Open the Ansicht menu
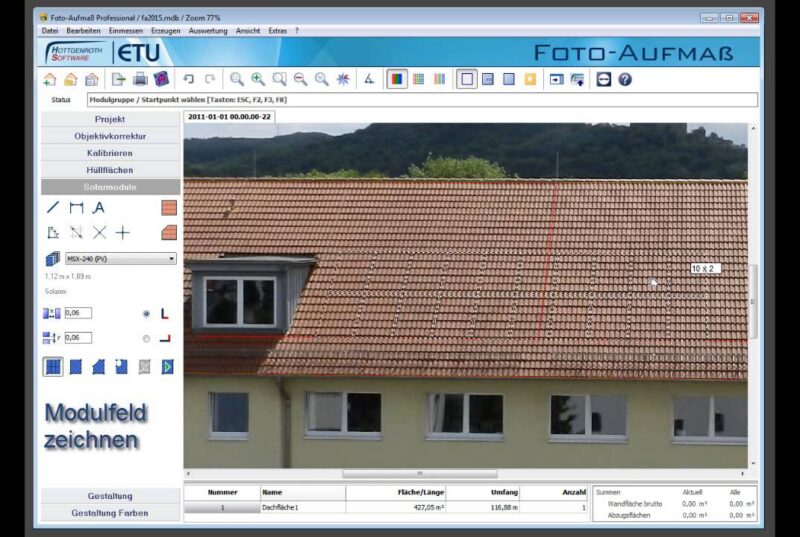The width and height of the screenshot is (800, 537). pyautogui.click(x=248, y=31)
